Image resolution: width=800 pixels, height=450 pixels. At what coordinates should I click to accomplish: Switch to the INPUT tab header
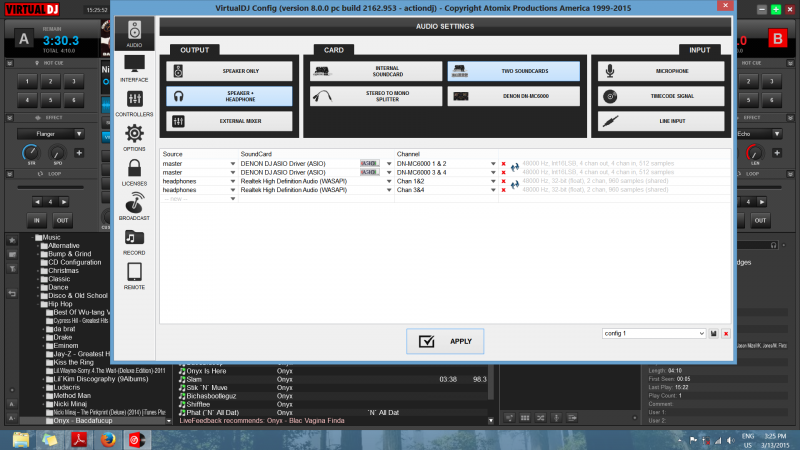(x=699, y=50)
